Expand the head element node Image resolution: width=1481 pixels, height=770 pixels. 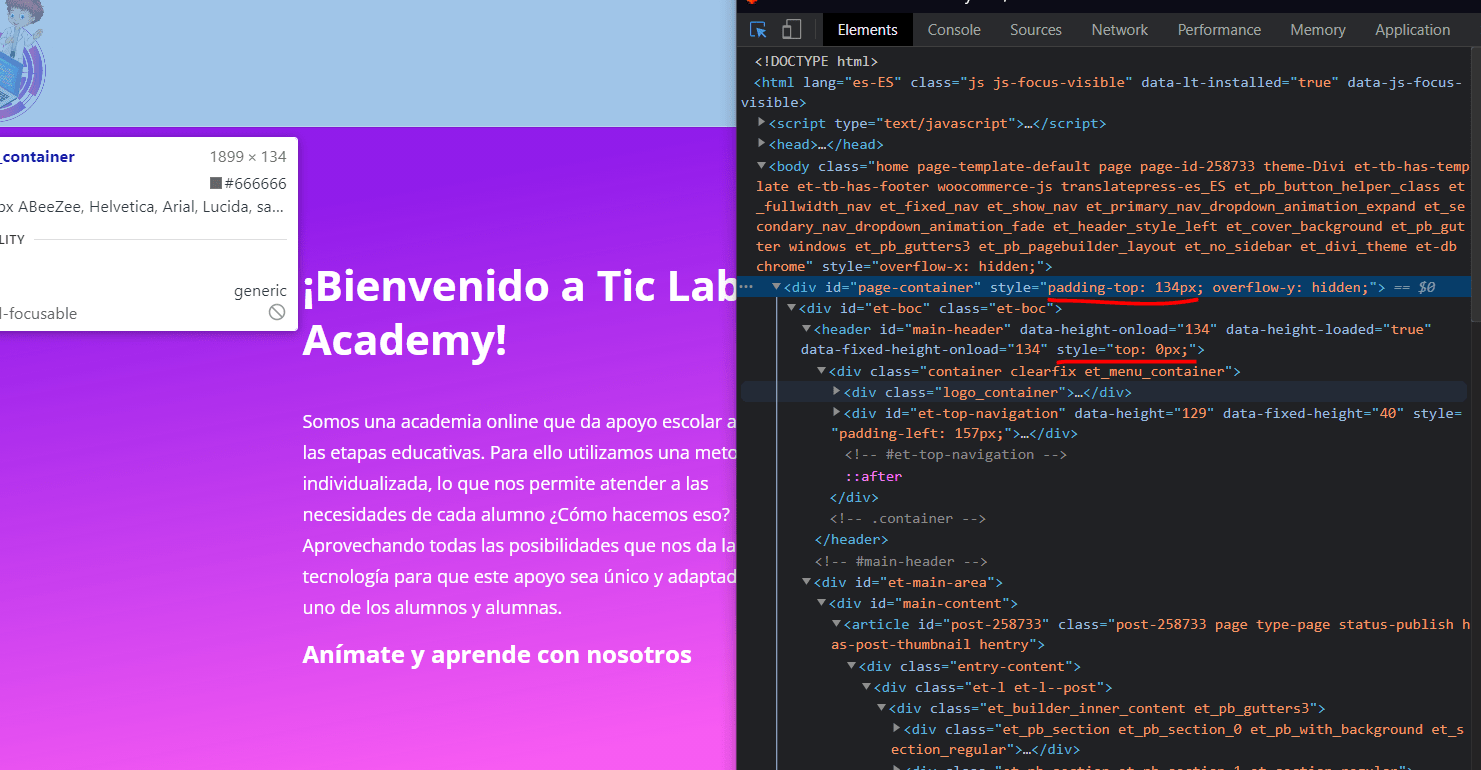point(762,144)
